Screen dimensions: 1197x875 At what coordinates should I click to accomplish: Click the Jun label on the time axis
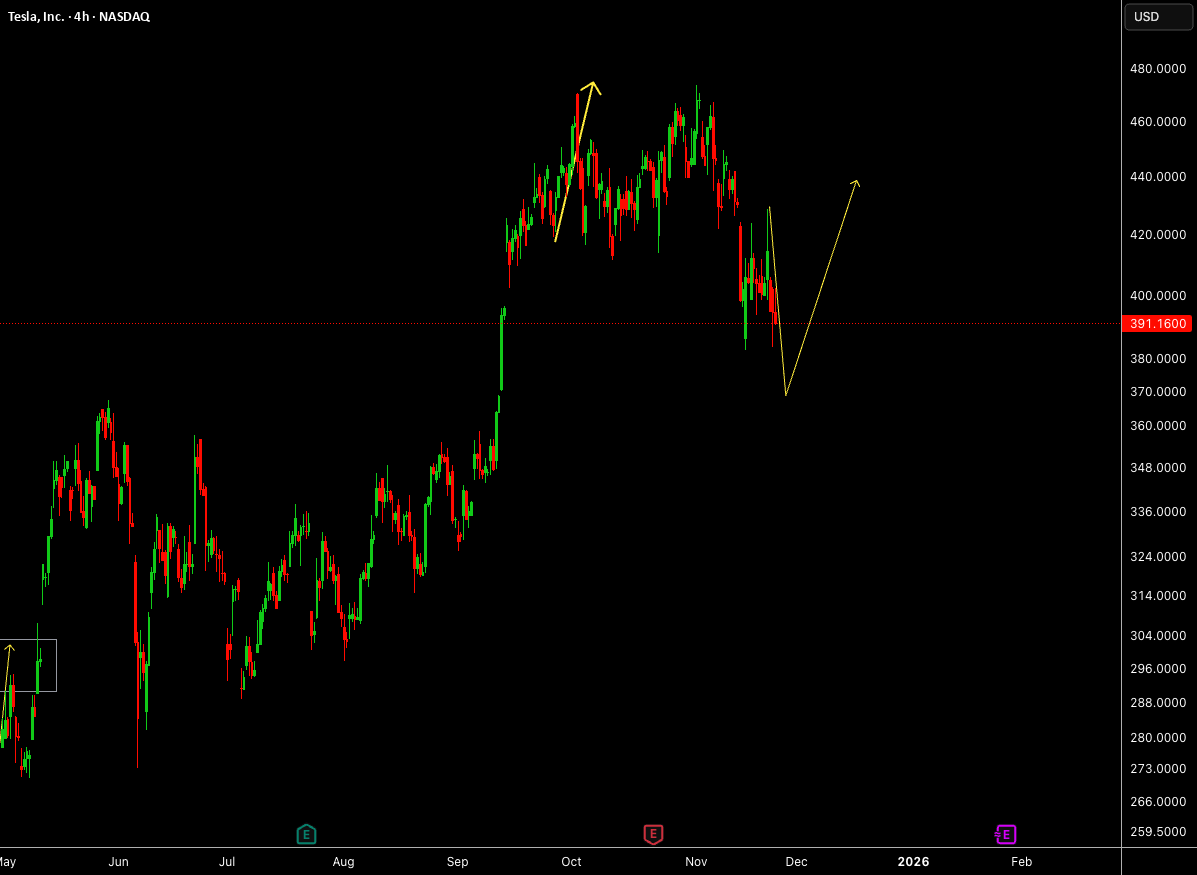(x=118, y=861)
